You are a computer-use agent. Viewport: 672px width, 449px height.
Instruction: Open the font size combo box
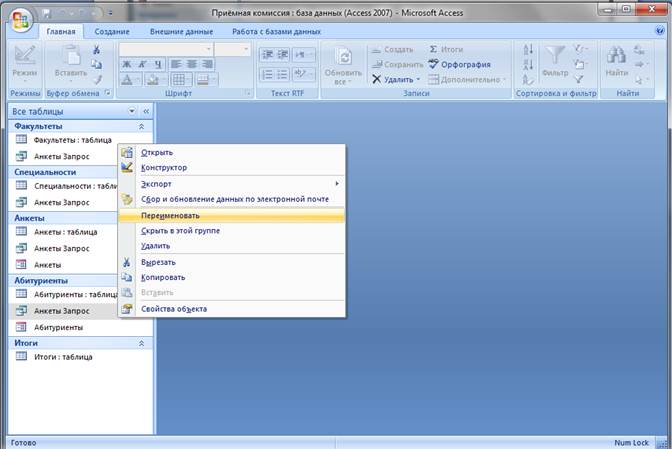tap(232, 49)
